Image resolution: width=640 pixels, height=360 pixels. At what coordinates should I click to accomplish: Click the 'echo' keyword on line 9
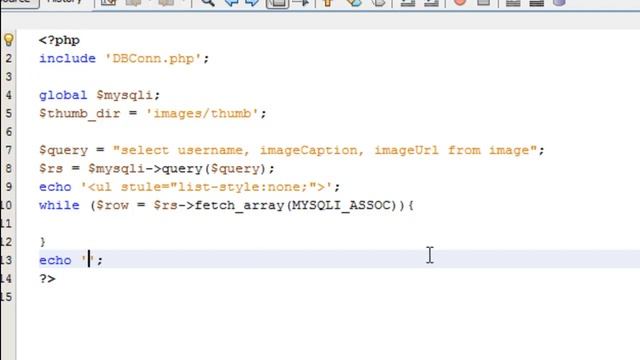pos(55,187)
